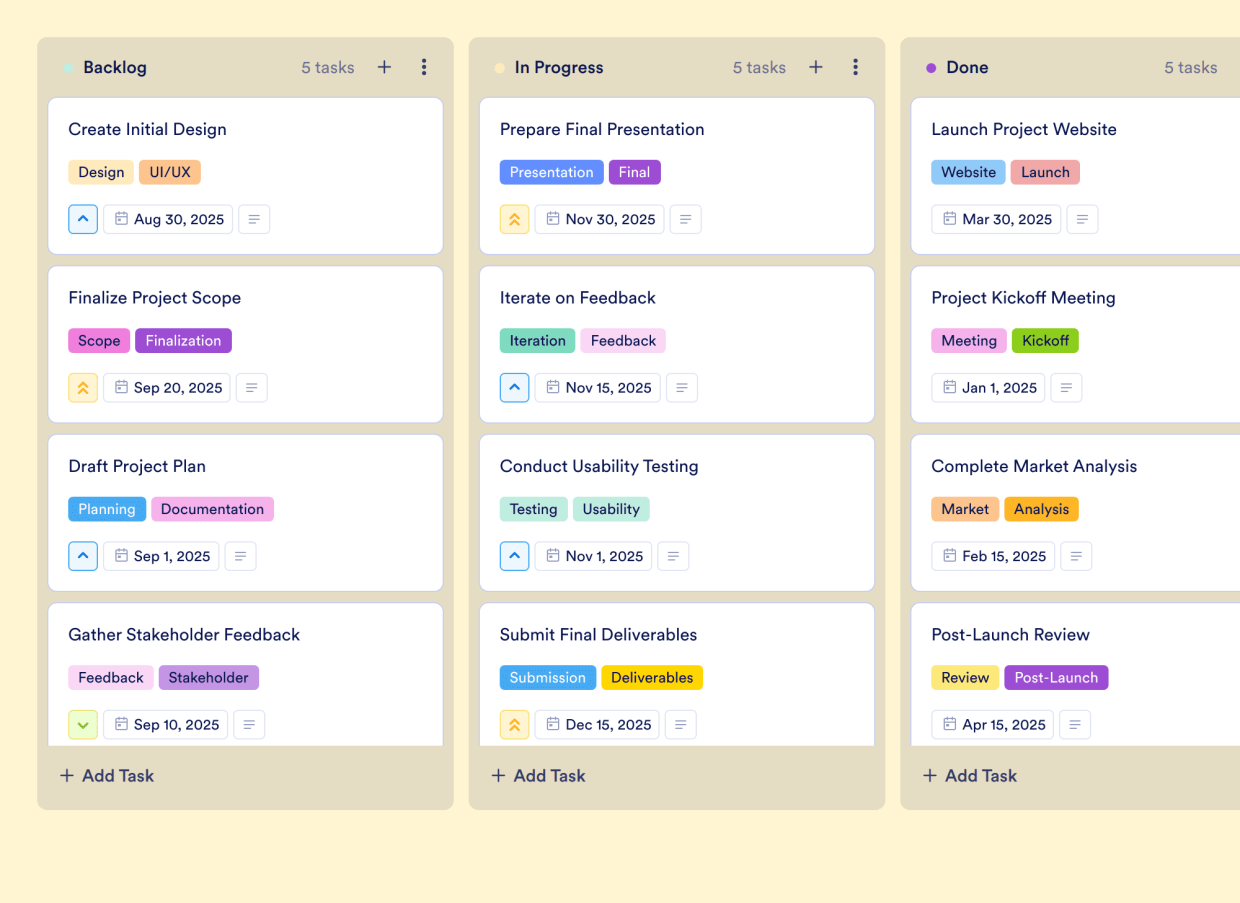
Task: Click the notes icon on Complete Market Analysis
Action: pyautogui.click(x=1076, y=556)
